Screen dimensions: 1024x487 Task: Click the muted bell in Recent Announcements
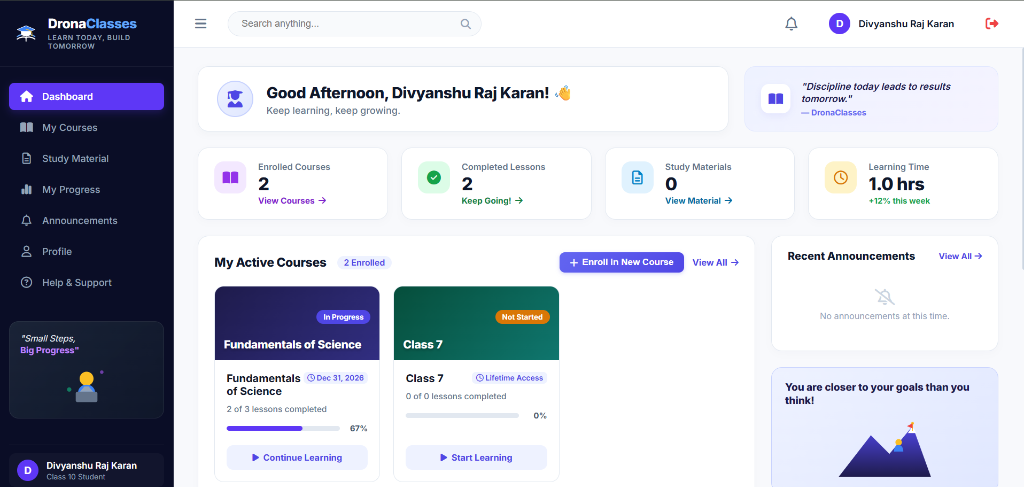click(x=884, y=297)
